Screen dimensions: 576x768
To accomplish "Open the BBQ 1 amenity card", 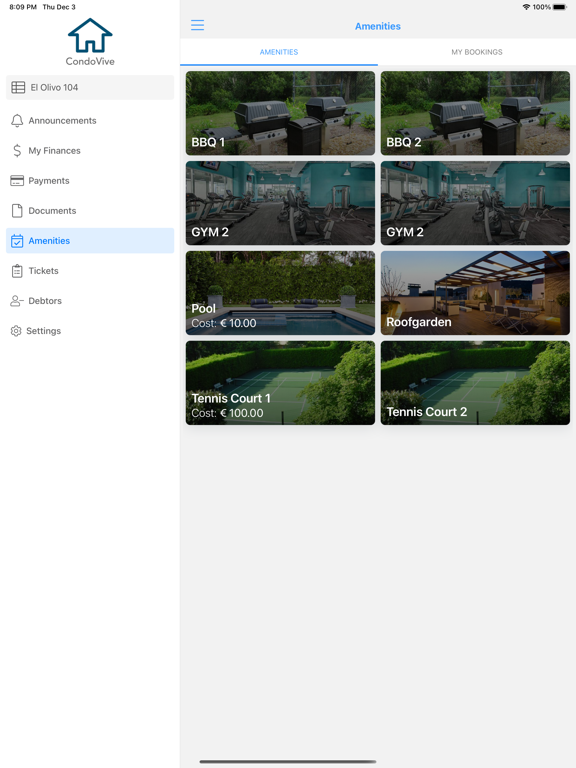I will pyautogui.click(x=280, y=113).
